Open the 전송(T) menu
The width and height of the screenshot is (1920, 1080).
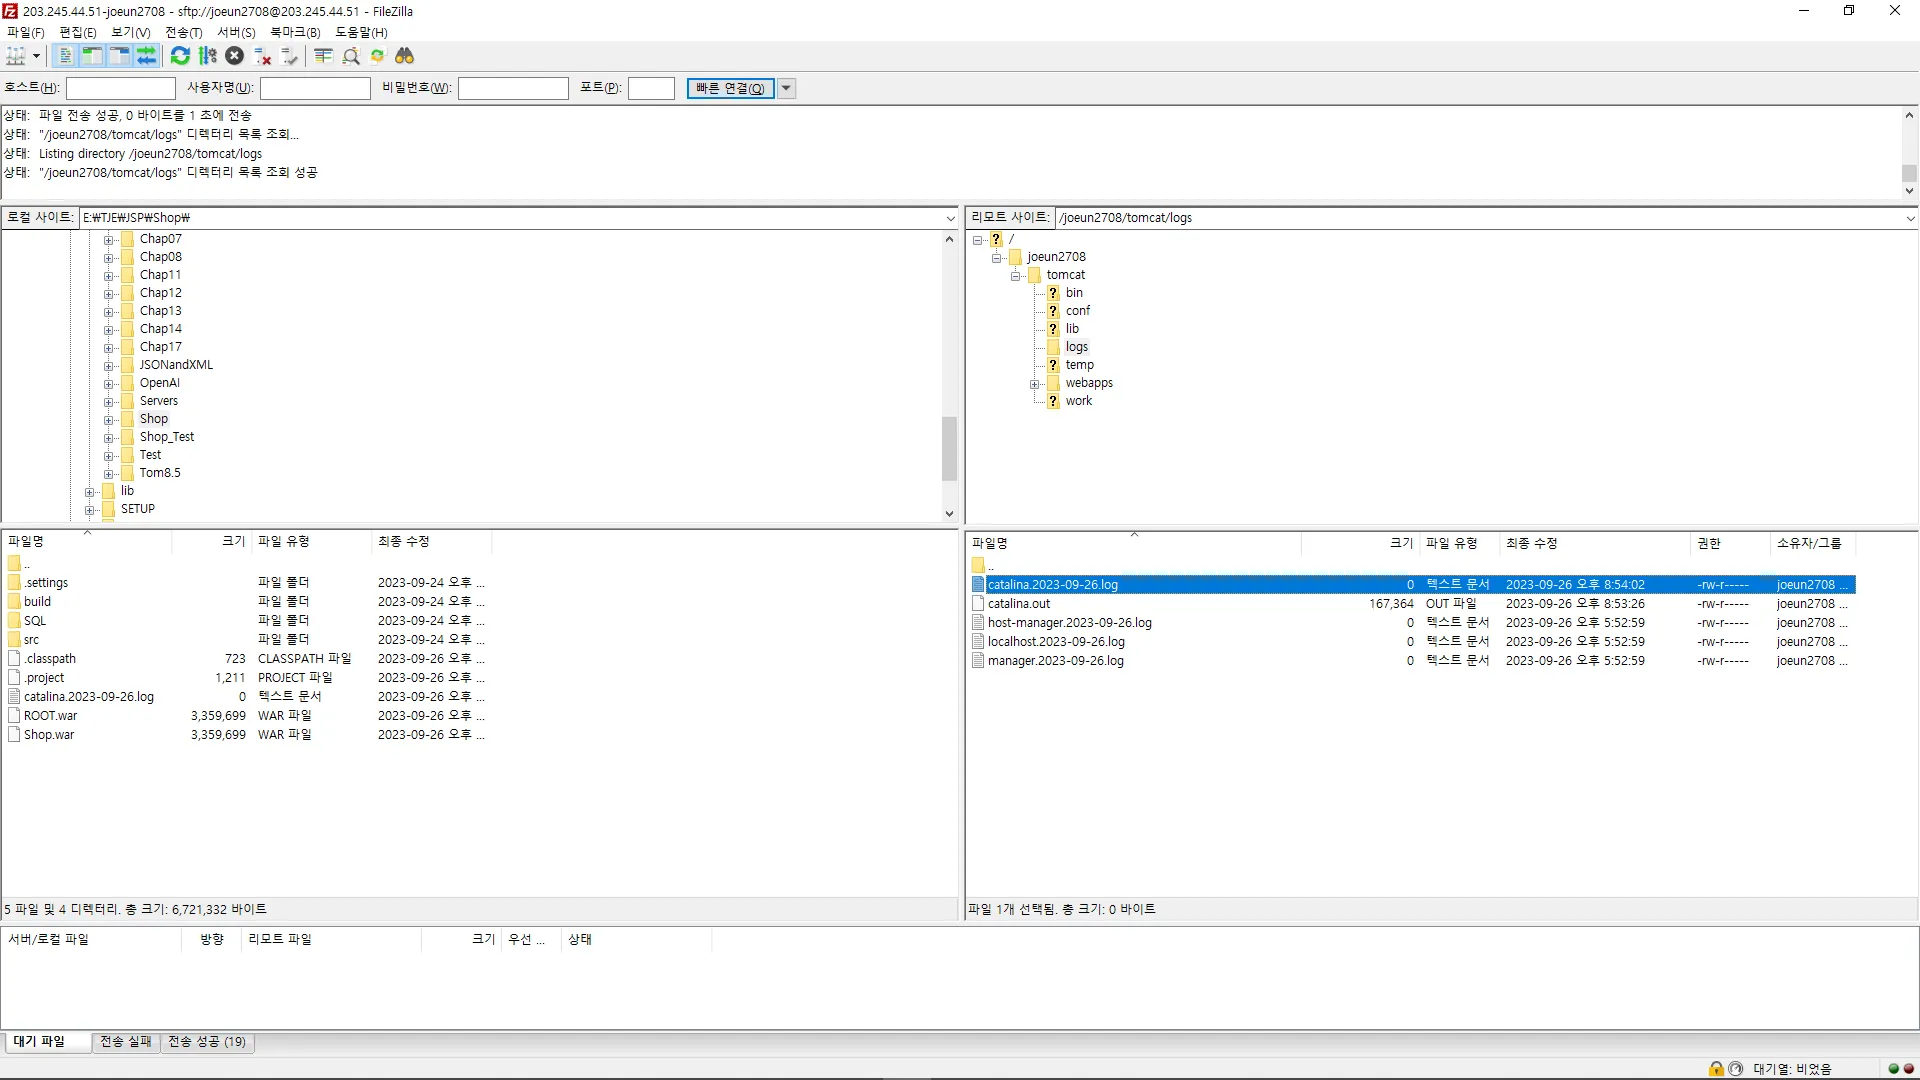tap(183, 32)
